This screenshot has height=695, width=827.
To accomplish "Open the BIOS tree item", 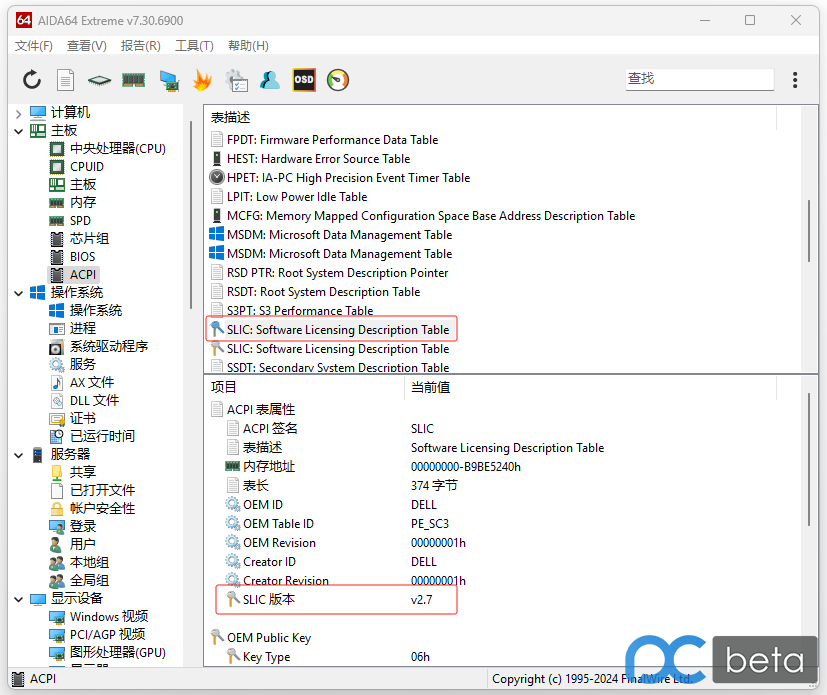I will [72, 257].
